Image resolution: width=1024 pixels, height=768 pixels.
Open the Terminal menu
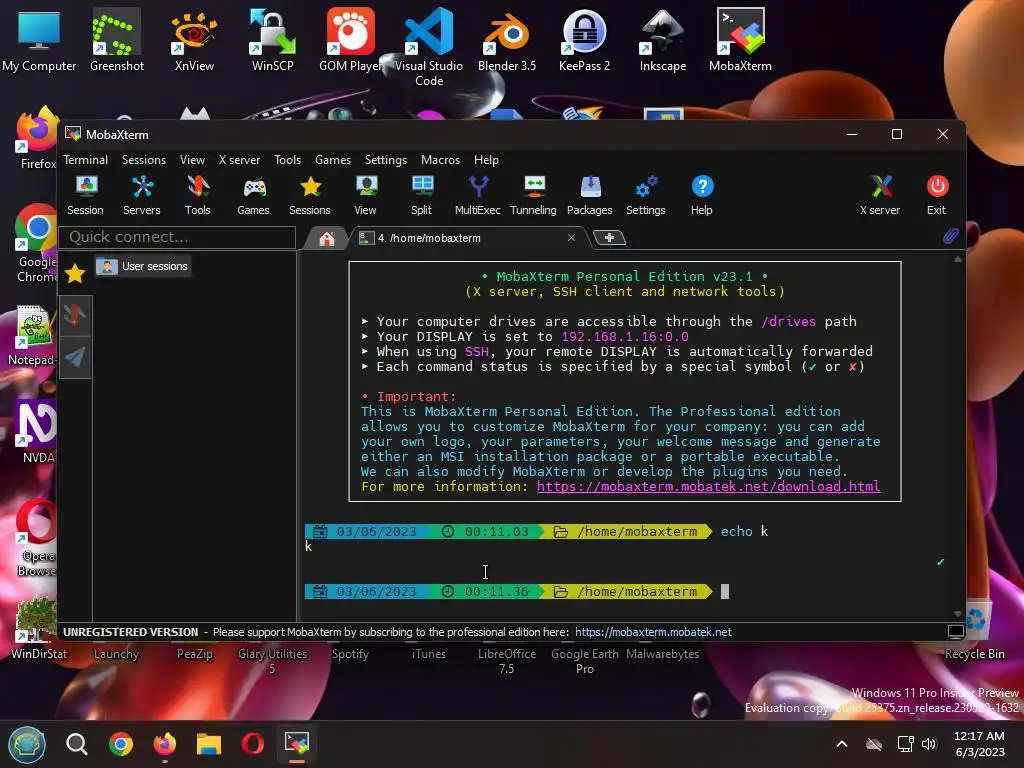point(86,160)
